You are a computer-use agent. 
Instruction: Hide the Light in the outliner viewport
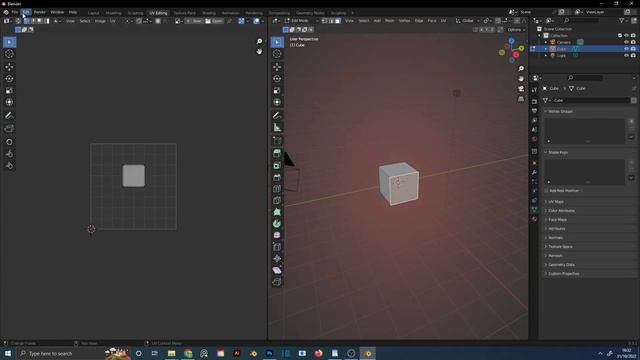coord(626,56)
